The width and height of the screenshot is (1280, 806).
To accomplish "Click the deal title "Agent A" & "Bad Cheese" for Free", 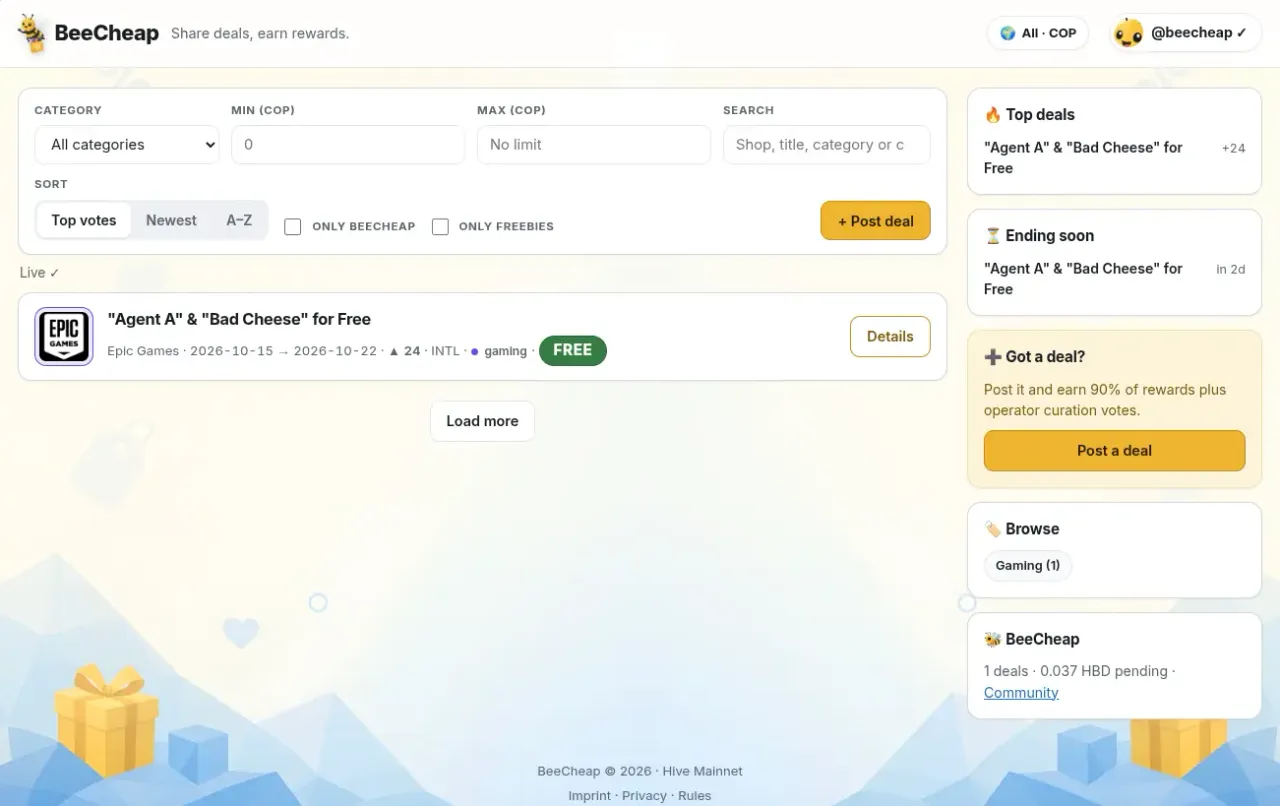I will click(239, 320).
